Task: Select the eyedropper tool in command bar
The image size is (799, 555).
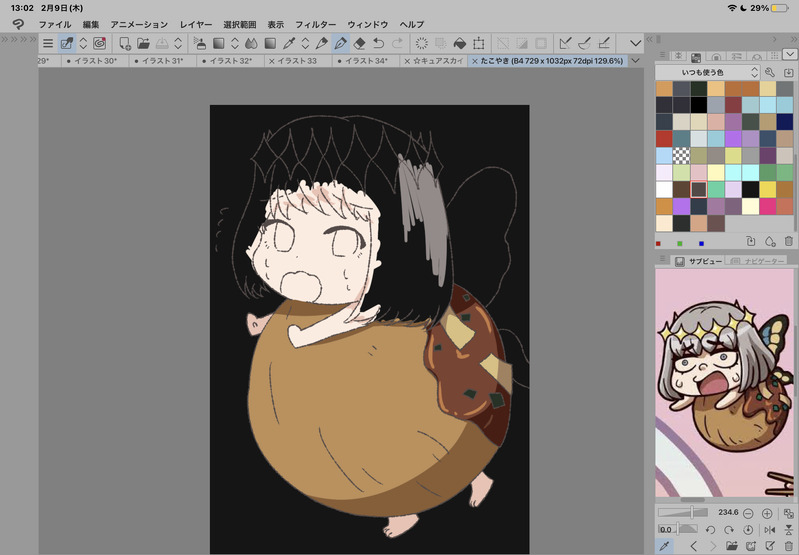Action: (x=288, y=43)
